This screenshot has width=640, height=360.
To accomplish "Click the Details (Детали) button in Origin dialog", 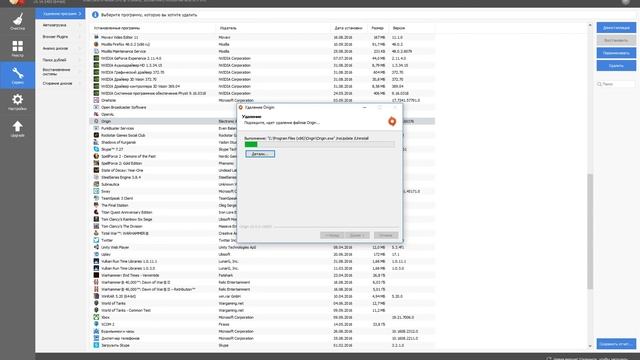I will point(260,154).
